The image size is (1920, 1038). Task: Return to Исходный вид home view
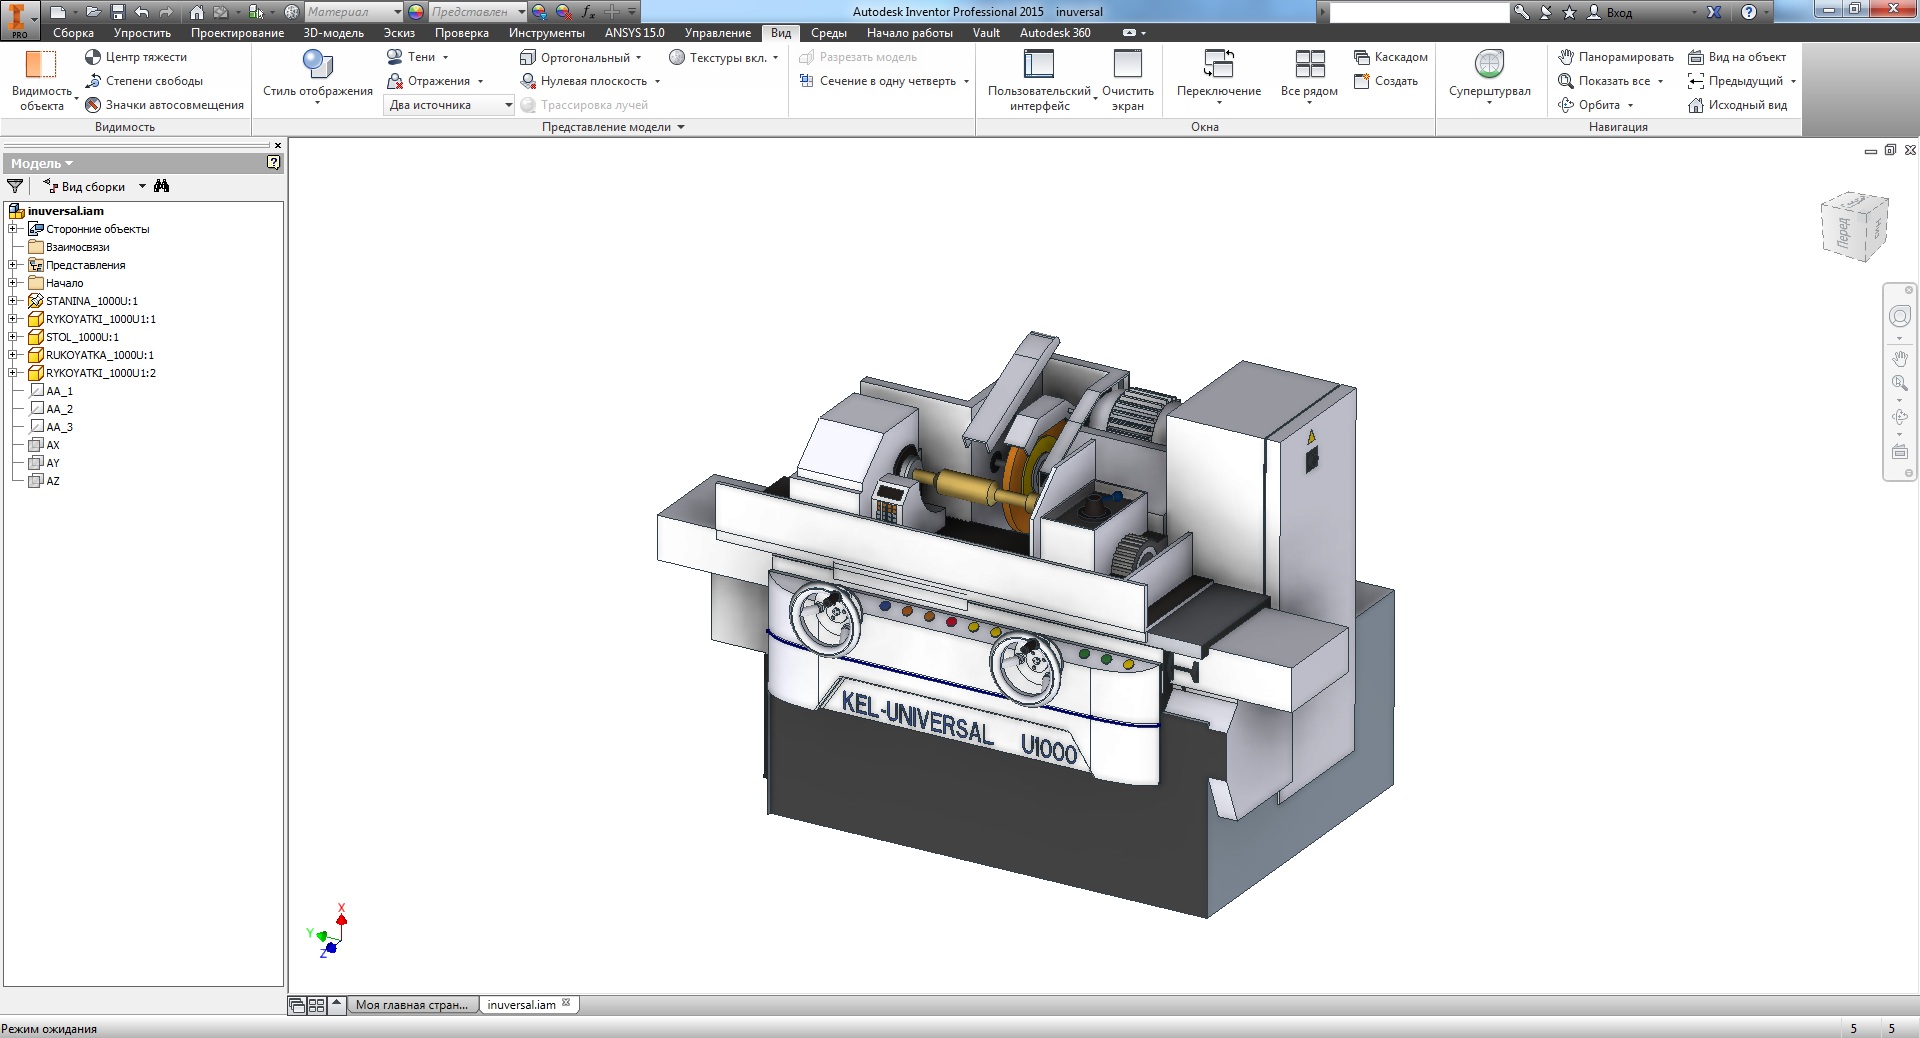coord(1738,105)
